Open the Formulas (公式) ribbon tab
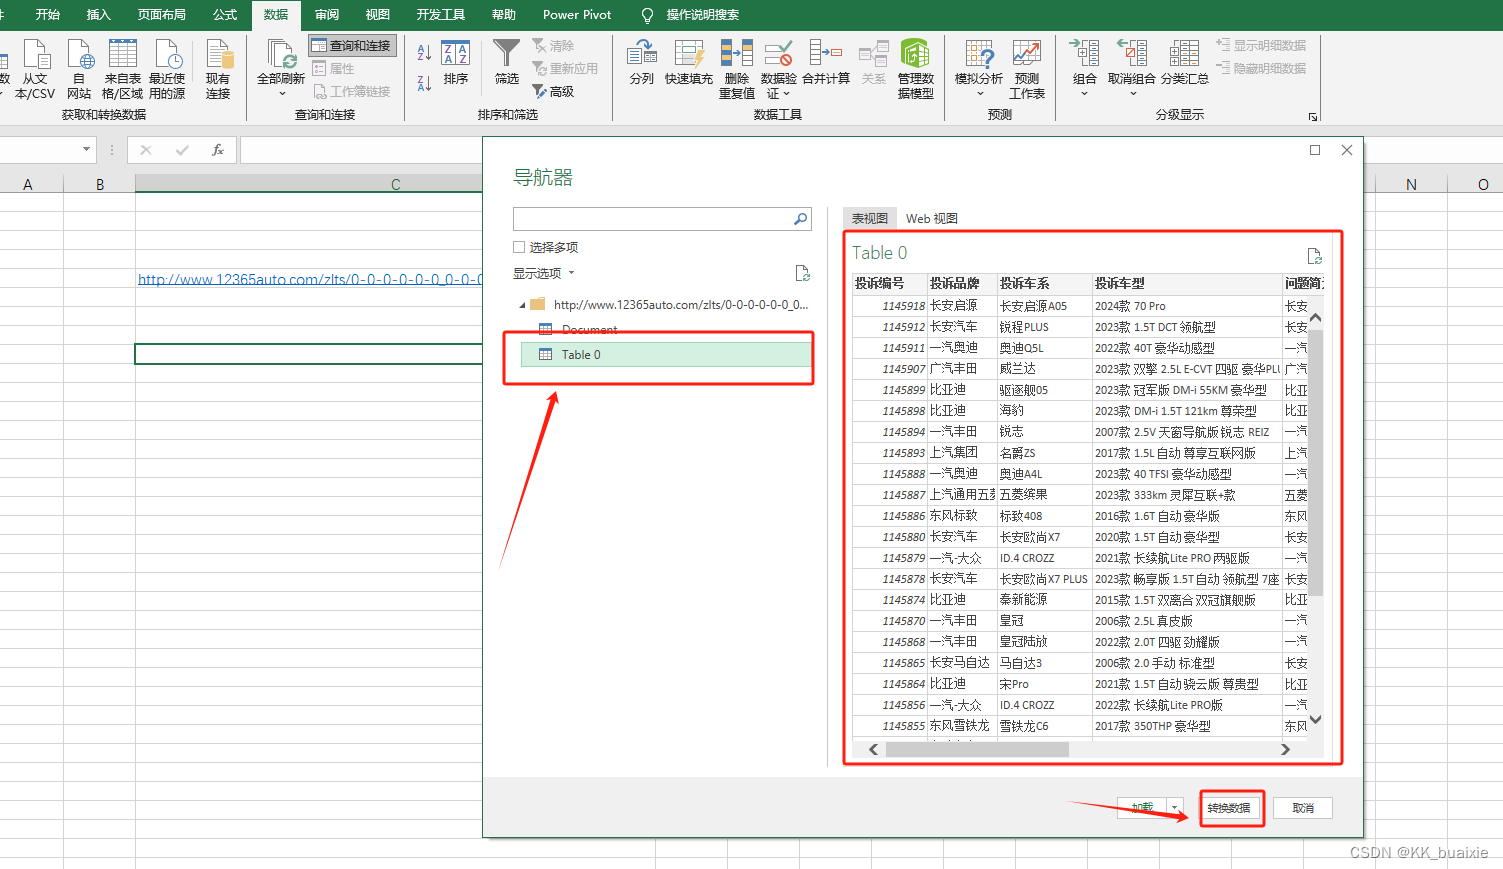The height and width of the screenshot is (869, 1503). click(x=225, y=15)
